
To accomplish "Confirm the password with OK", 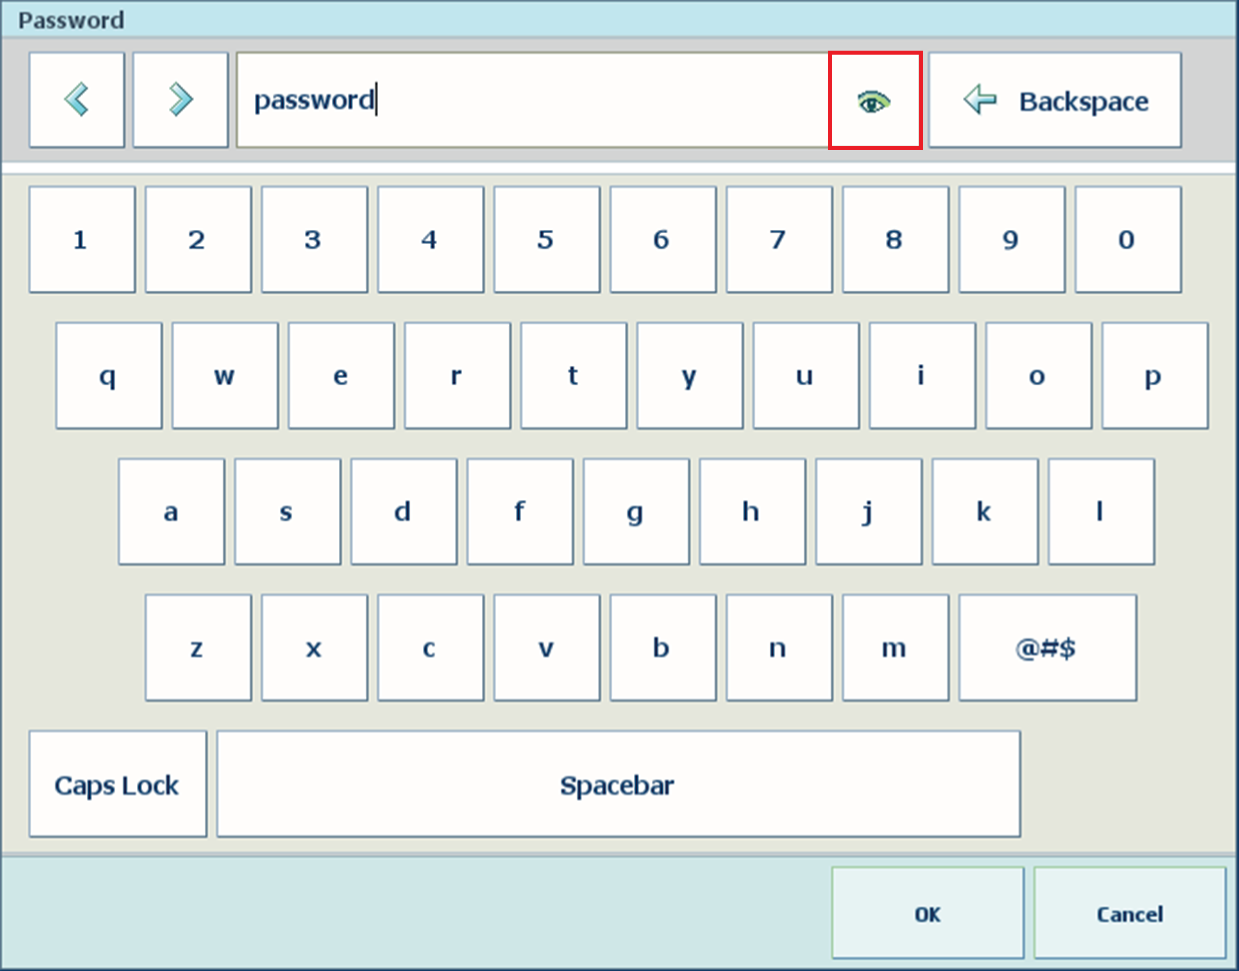I will pos(927,913).
